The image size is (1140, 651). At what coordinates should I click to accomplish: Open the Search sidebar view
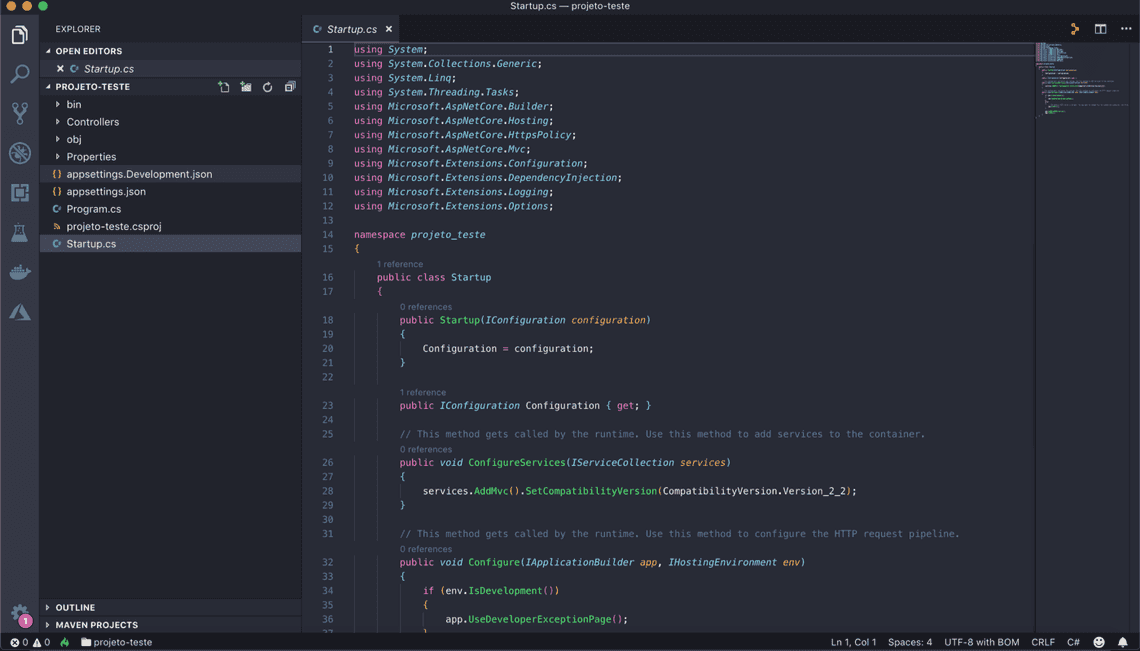18,73
